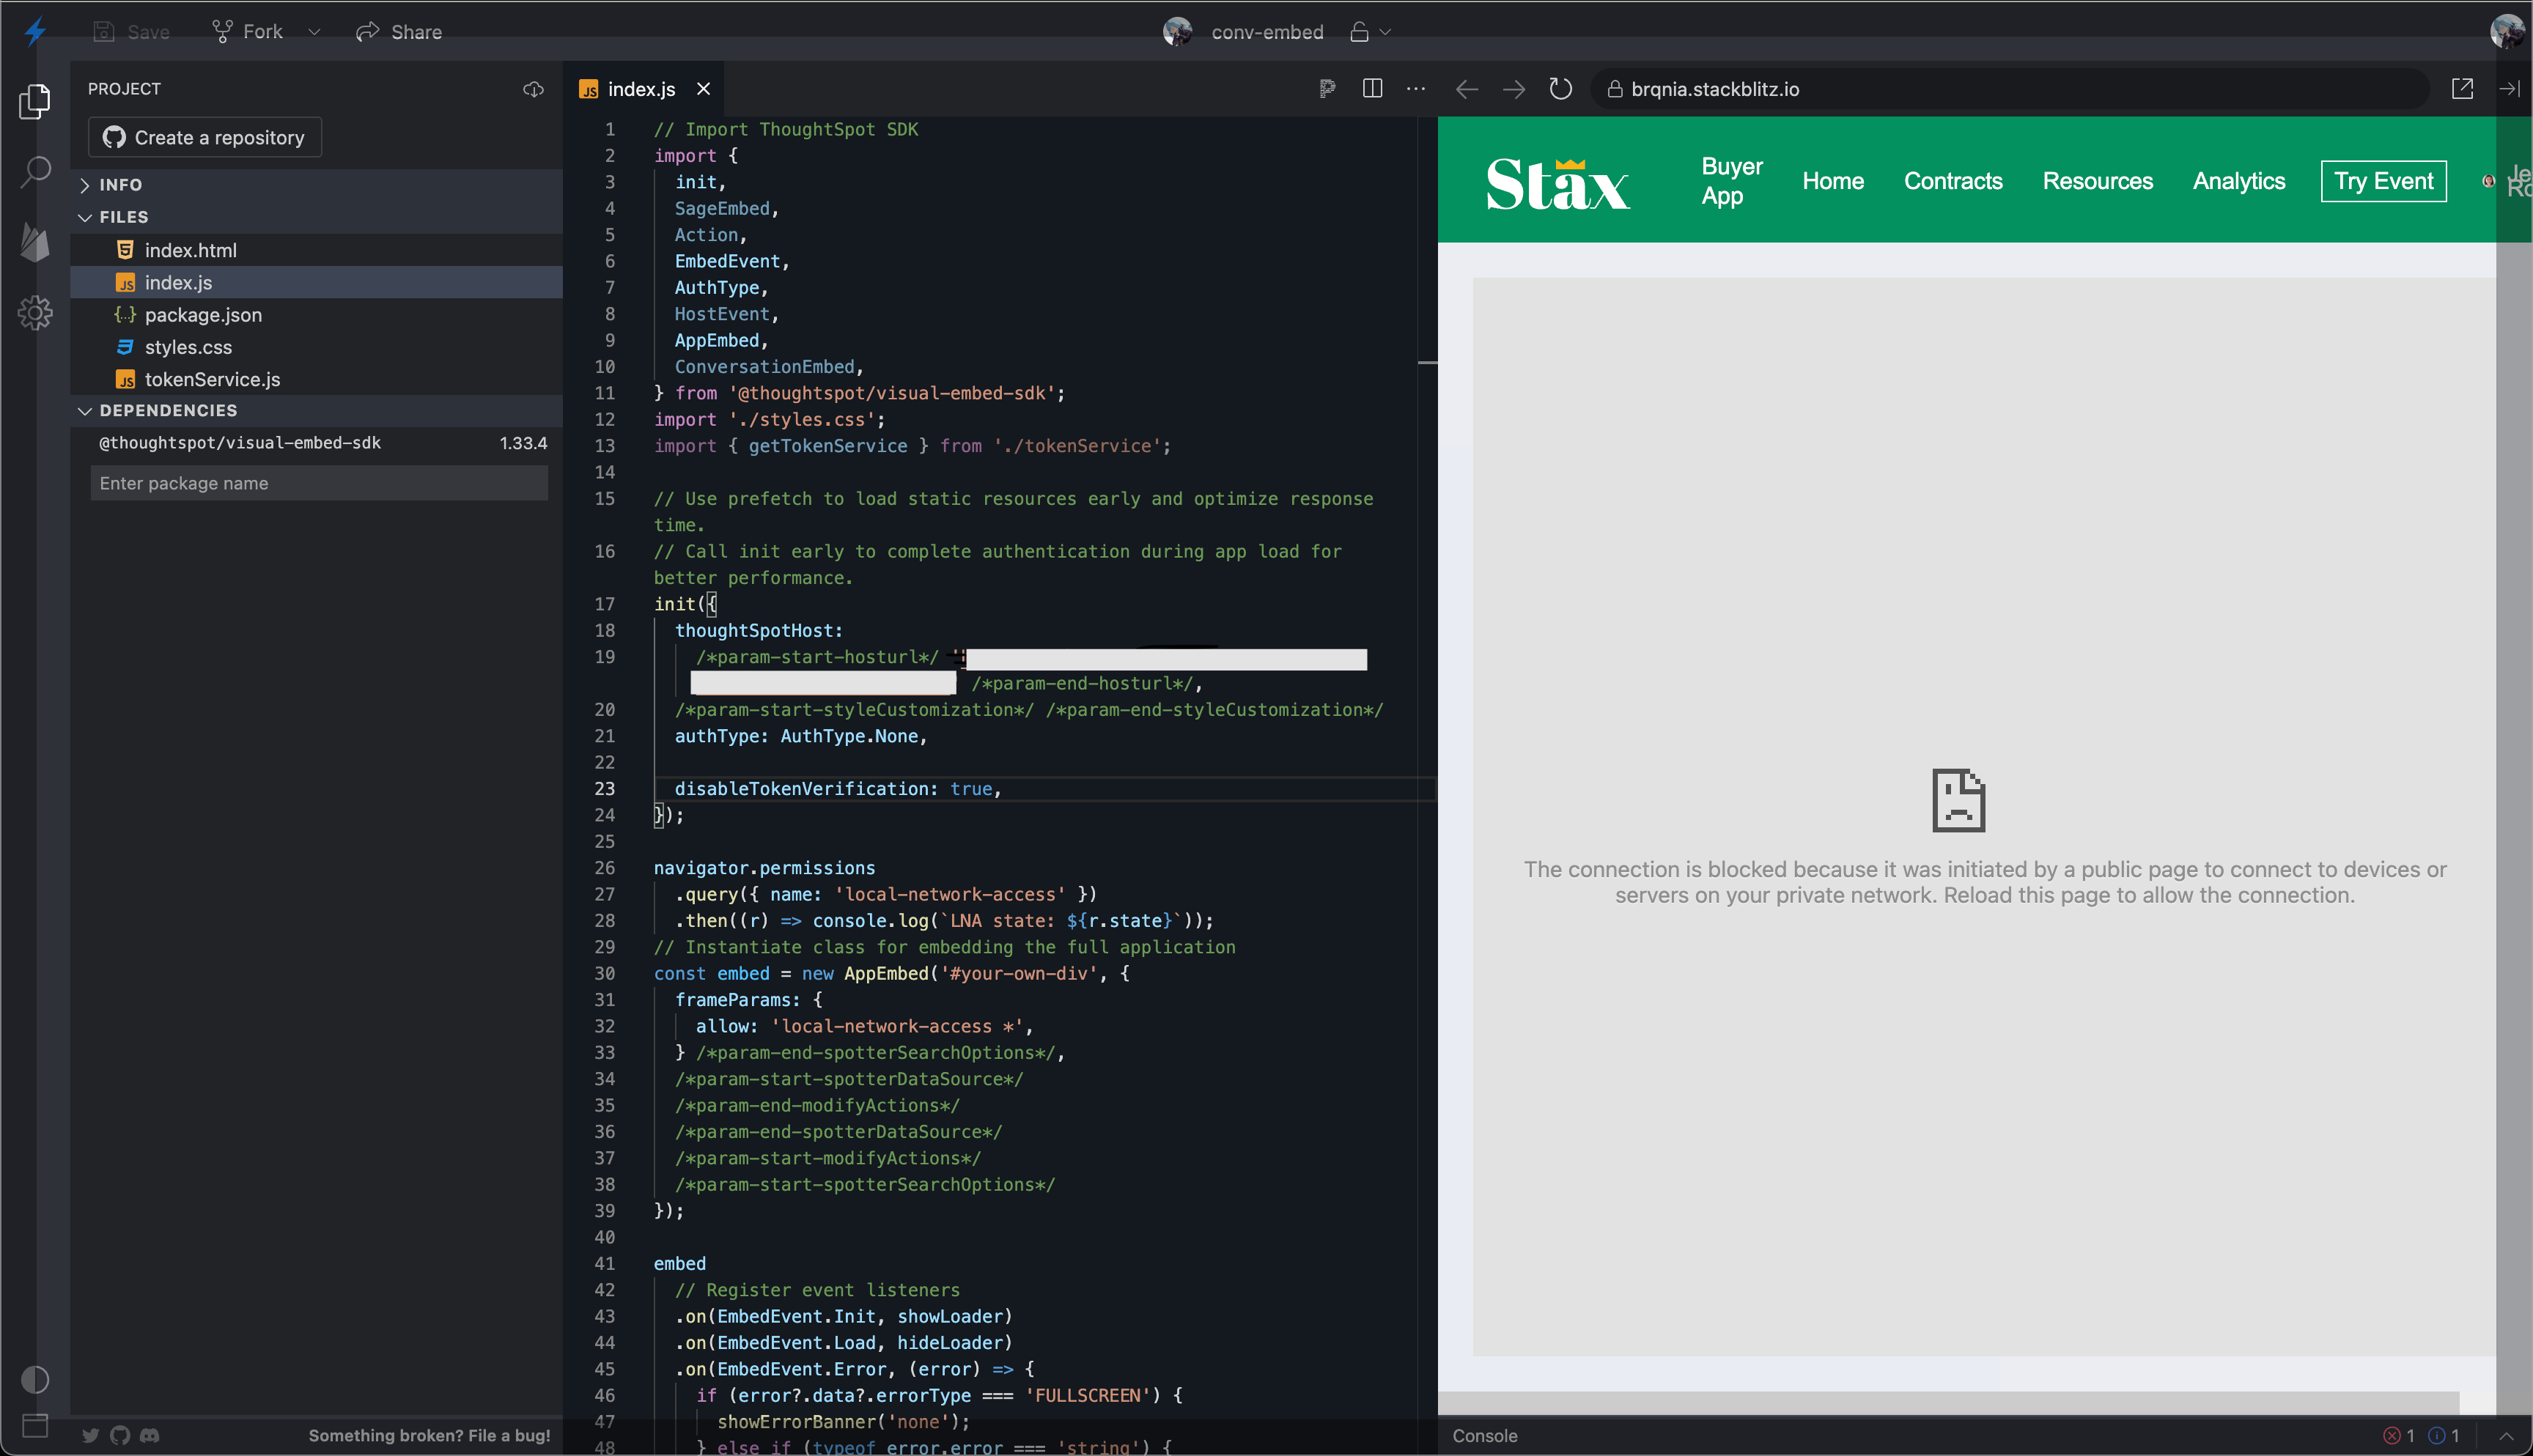Click the Try Event button
This screenshot has height=1456, width=2533.
tap(2383, 181)
